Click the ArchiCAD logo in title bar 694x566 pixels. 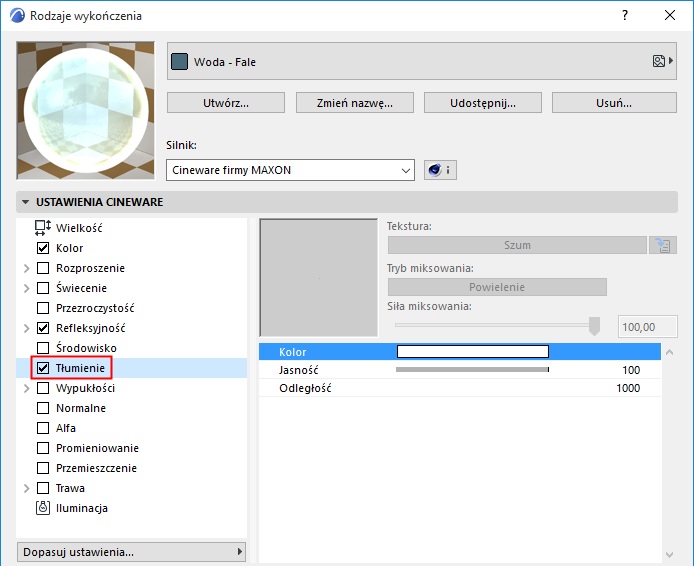tap(17, 15)
